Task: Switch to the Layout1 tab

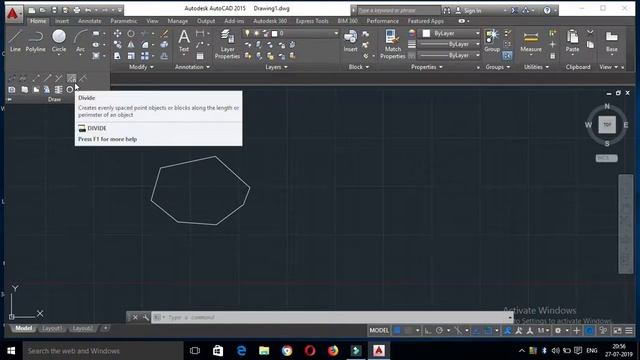Action: pos(52,329)
